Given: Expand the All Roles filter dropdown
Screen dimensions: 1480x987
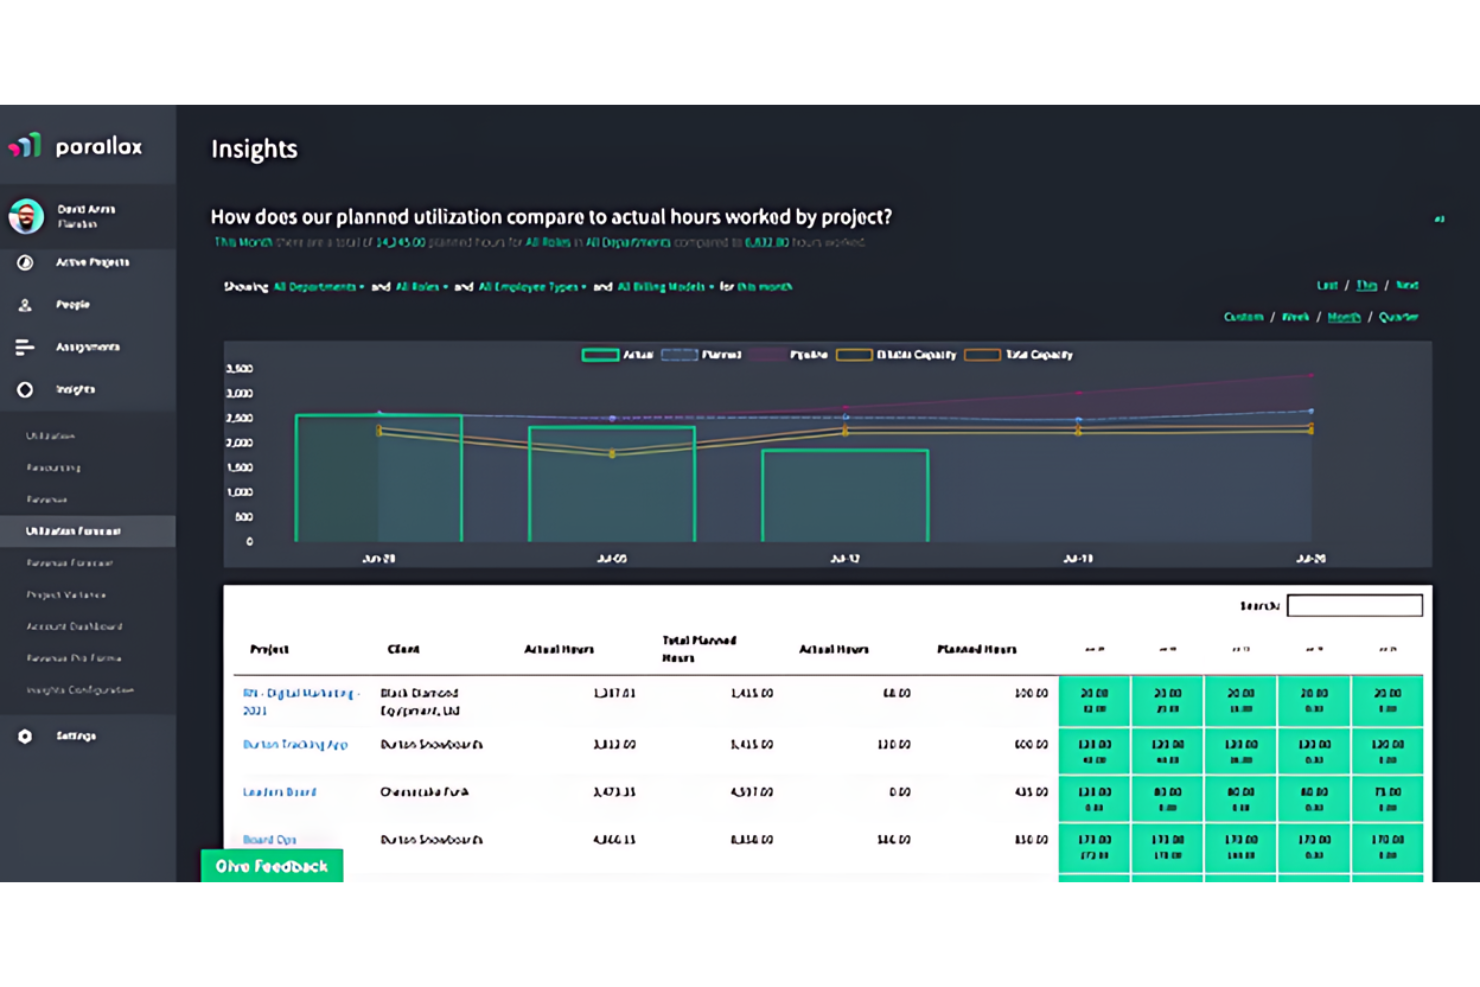Looking at the screenshot, I should [421, 287].
